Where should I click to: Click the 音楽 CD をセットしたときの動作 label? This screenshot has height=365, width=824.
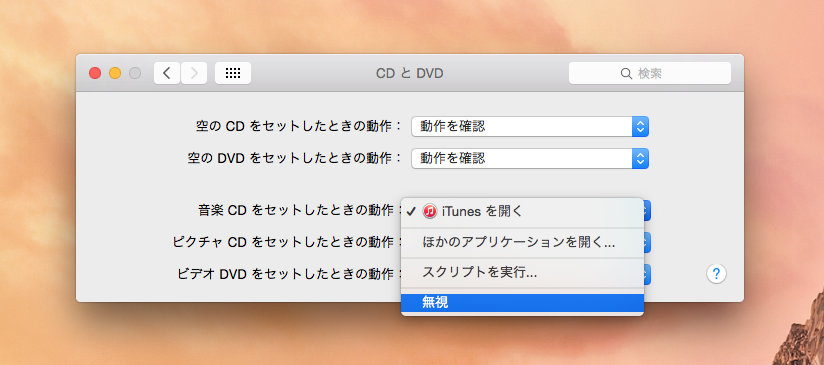point(299,211)
